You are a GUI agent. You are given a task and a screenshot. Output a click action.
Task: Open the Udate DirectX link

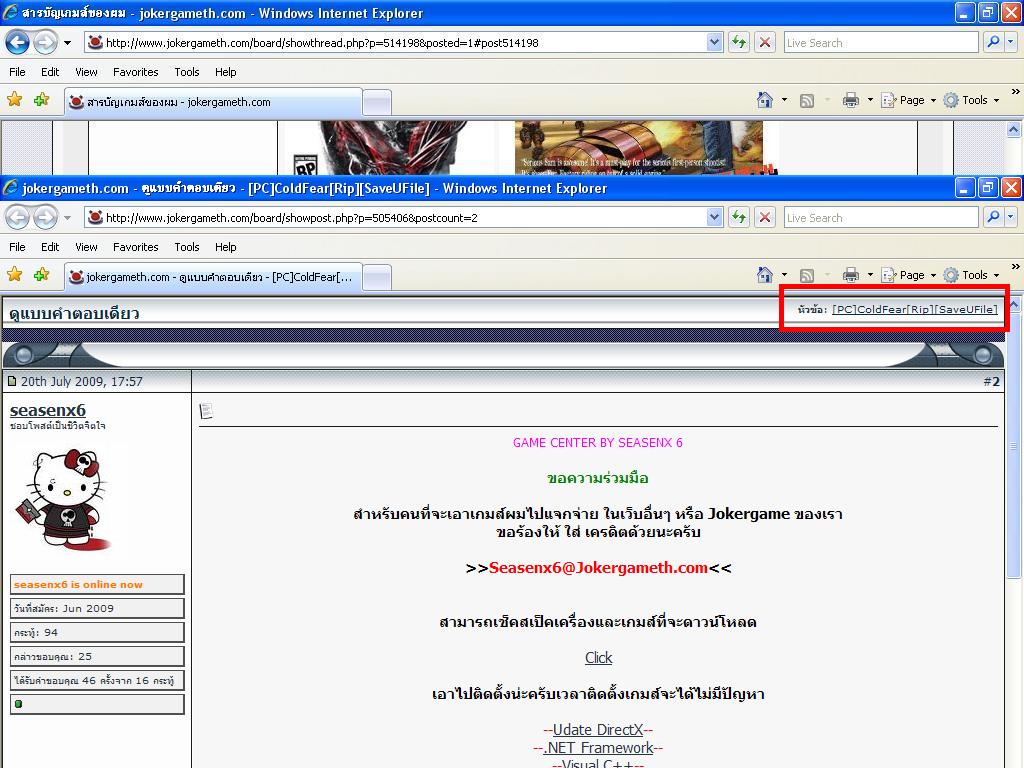pyautogui.click(x=598, y=729)
